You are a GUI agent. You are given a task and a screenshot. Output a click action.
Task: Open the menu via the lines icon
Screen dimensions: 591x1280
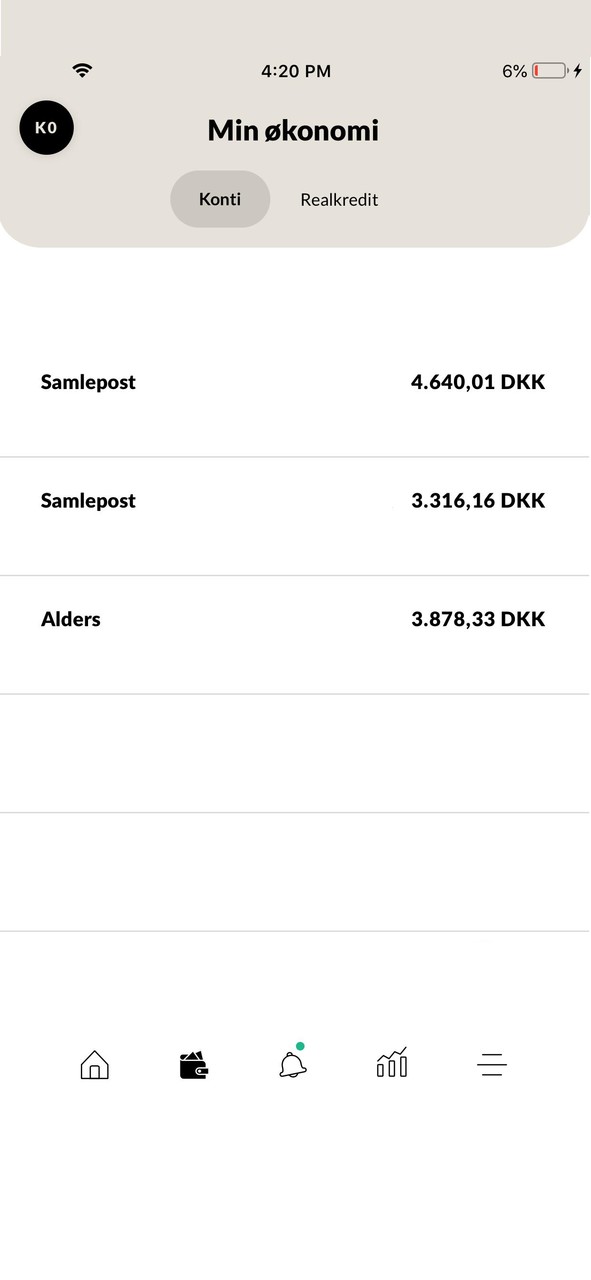491,1065
